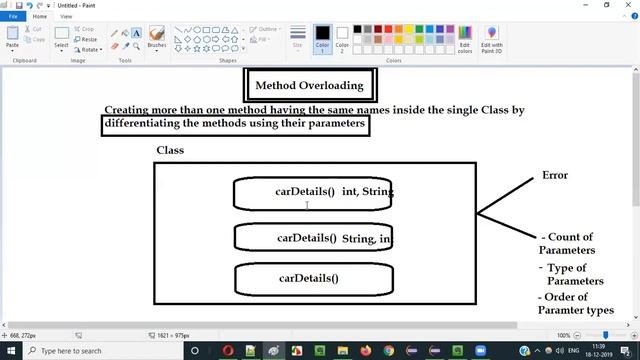This screenshot has height=360, width=640.
Task: Open the Paste dropdown arrow
Action: (12, 51)
